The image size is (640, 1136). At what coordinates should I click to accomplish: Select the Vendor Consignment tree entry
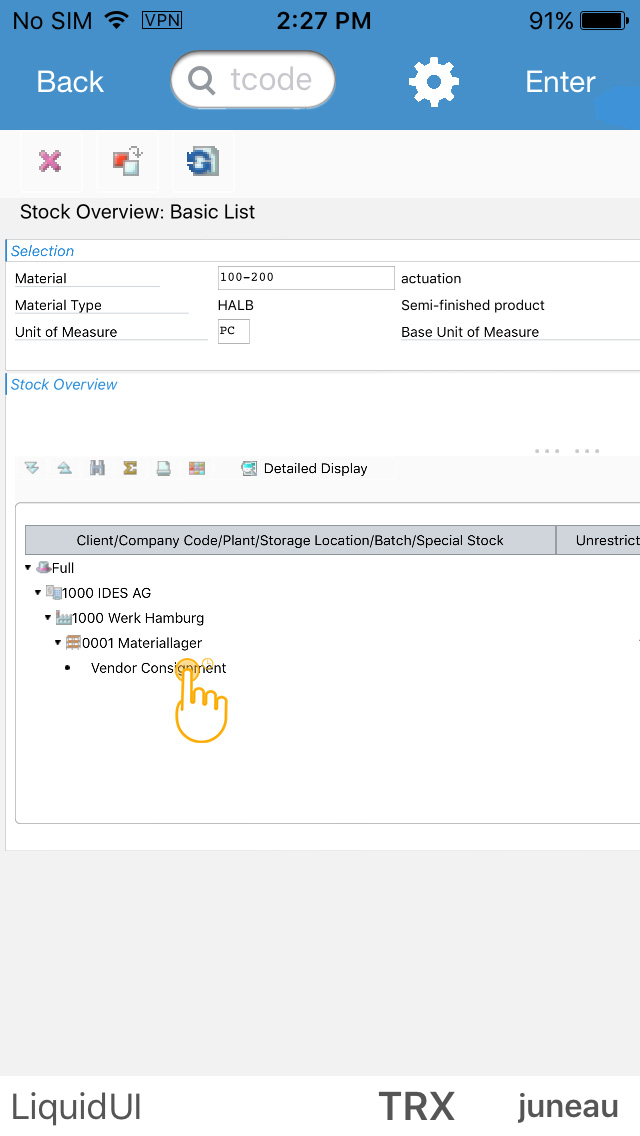[158, 668]
